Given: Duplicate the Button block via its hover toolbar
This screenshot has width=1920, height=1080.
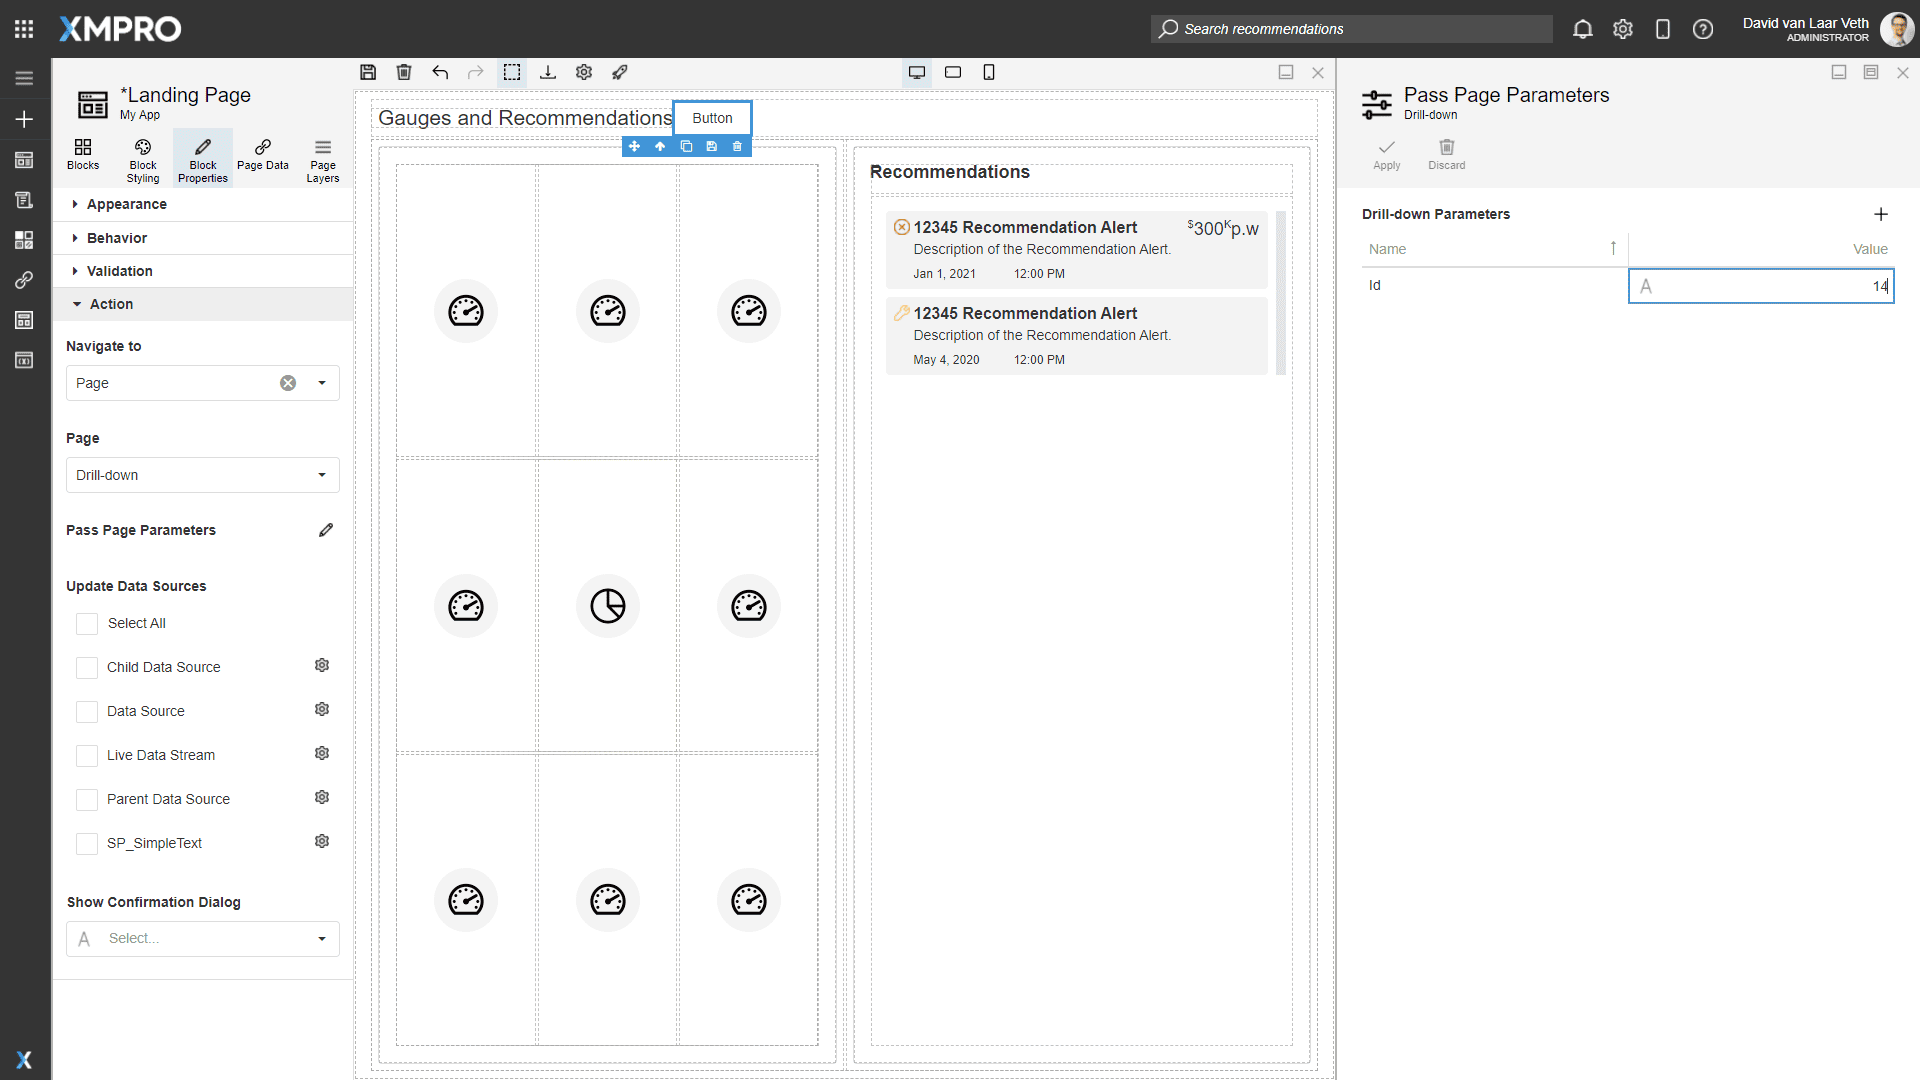Looking at the screenshot, I should (x=686, y=146).
